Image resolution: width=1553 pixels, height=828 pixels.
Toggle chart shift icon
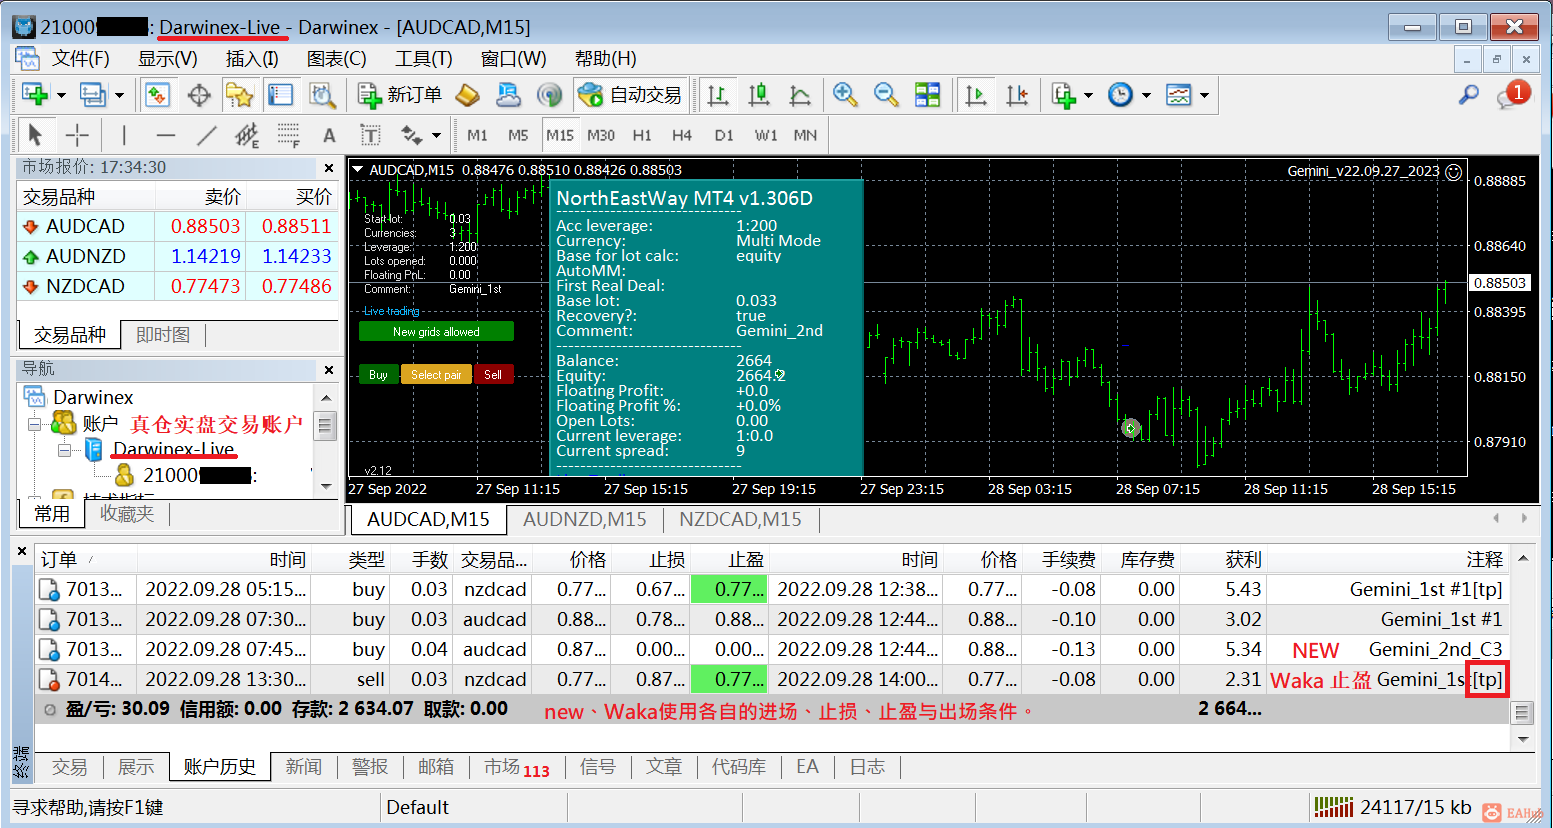point(1017,95)
